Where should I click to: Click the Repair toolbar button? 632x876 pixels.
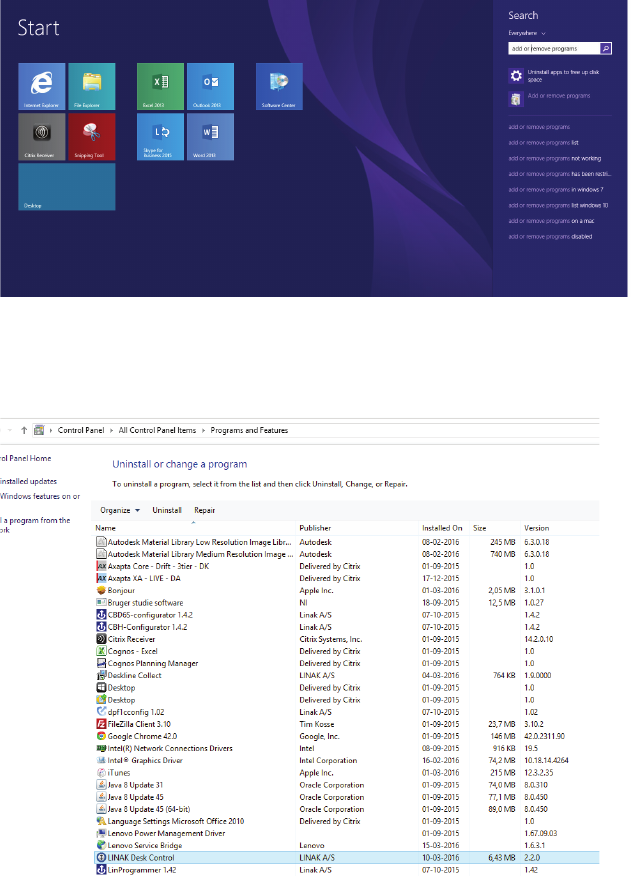point(205,510)
